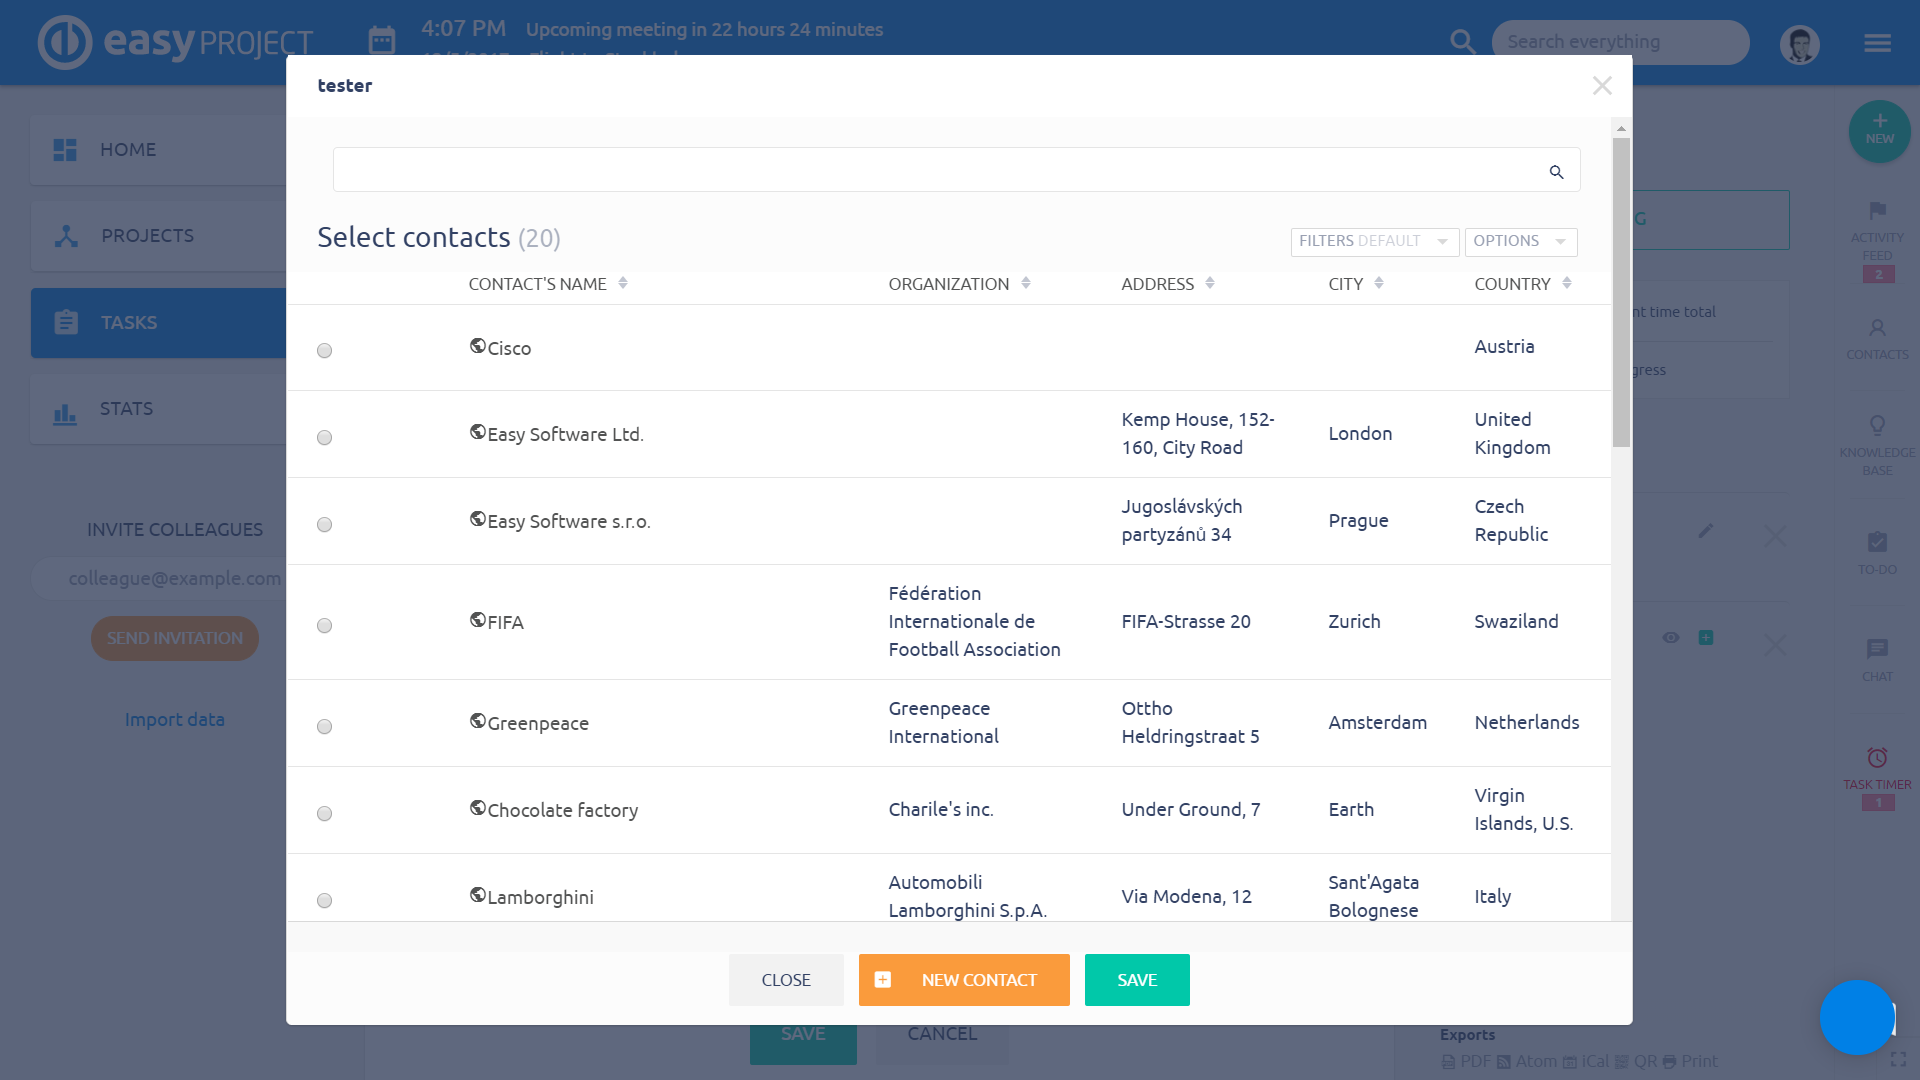Image resolution: width=1920 pixels, height=1080 pixels.
Task: Click the blue chat bubble button
Action: click(1857, 1018)
